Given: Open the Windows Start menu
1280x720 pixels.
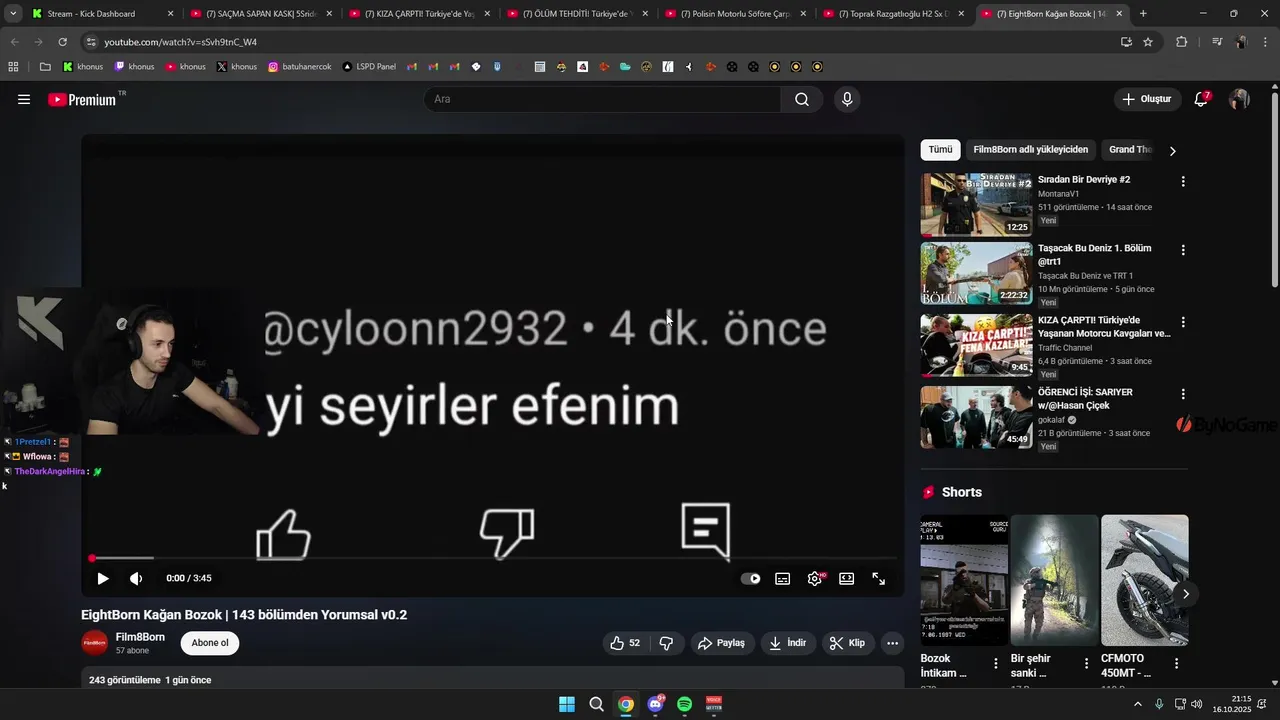Looking at the screenshot, I should pos(567,704).
